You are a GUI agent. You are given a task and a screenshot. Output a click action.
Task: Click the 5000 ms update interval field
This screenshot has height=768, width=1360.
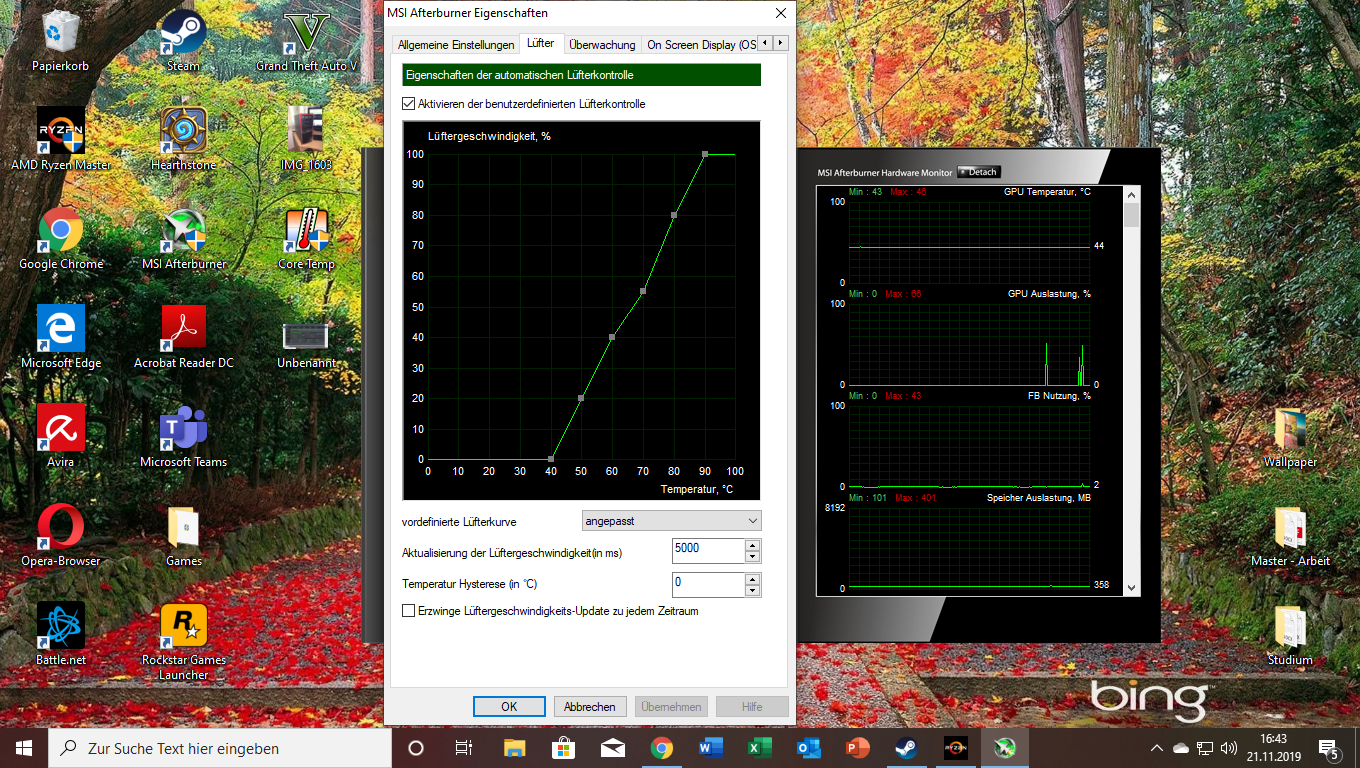(708, 551)
